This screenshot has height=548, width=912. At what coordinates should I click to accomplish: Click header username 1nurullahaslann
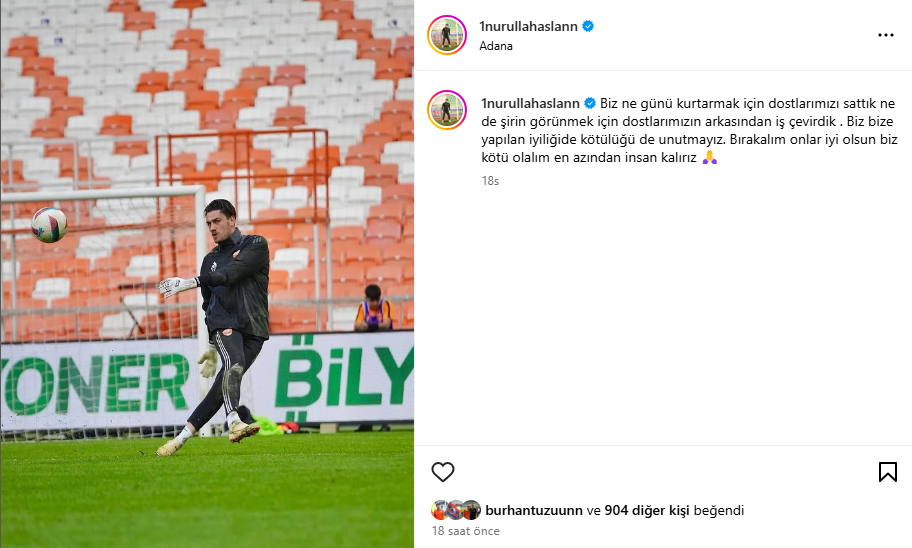528,26
